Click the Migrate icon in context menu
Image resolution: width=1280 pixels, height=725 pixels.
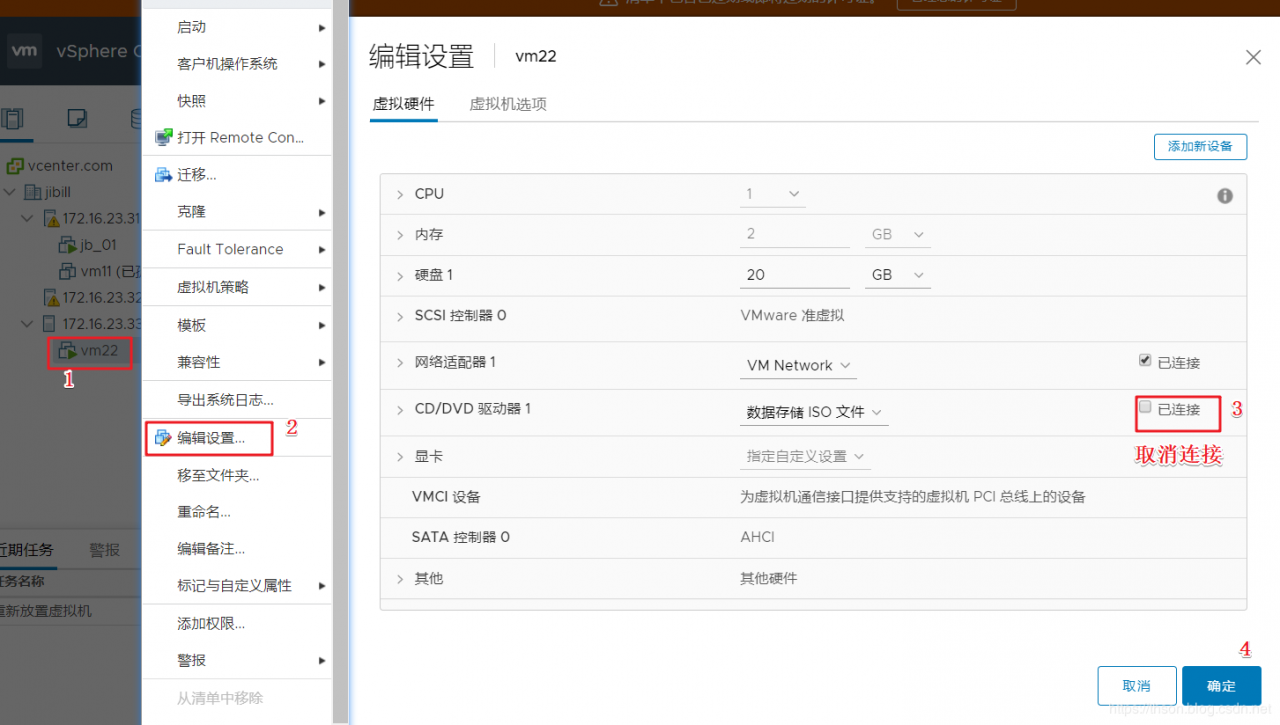click(x=163, y=175)
